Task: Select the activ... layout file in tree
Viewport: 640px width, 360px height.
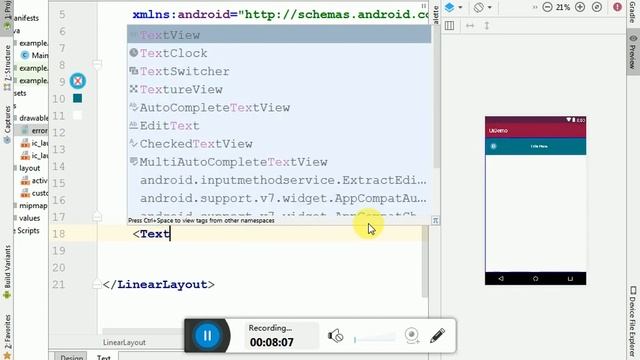Action: [x=34, y=180]
